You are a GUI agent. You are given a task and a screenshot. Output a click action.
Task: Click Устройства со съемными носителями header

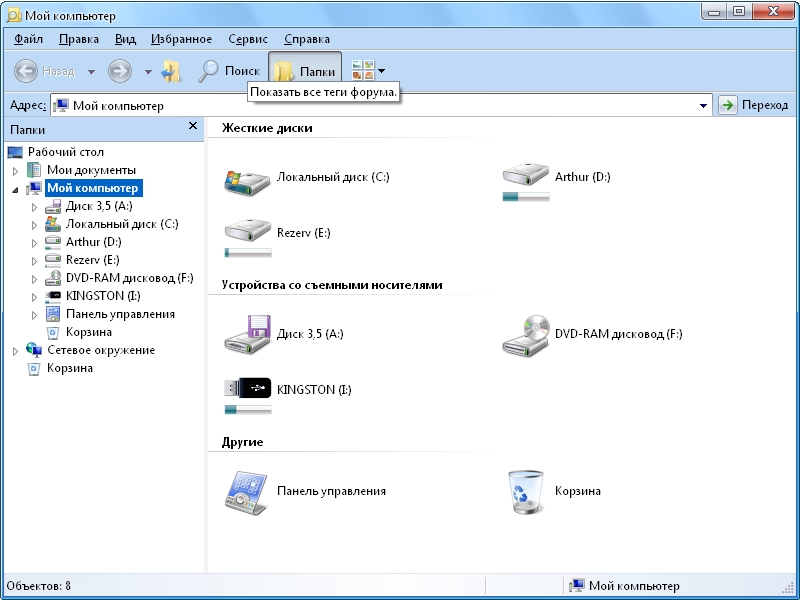point(332,285)
